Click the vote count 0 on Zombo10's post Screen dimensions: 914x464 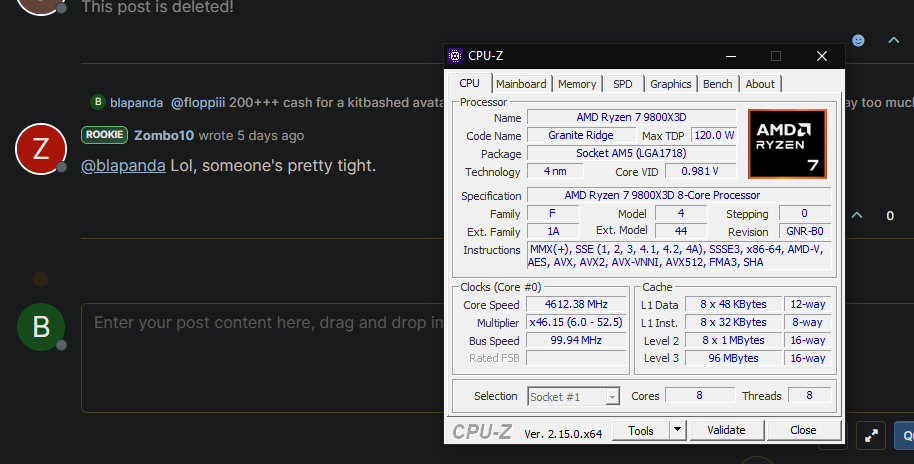(x=890, y=216)
